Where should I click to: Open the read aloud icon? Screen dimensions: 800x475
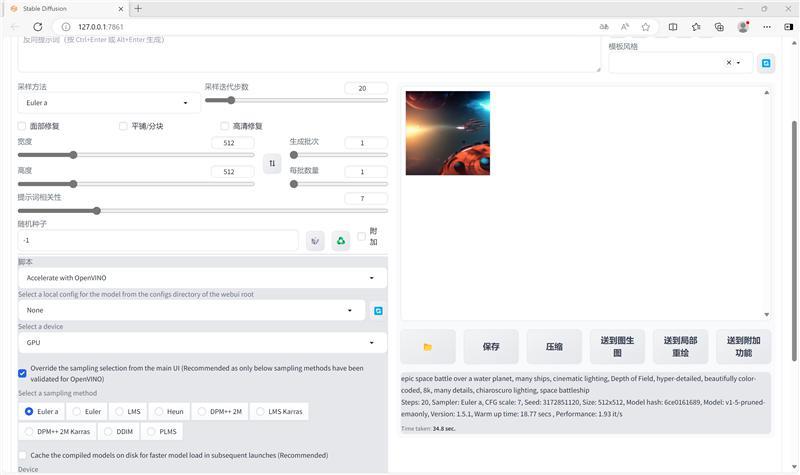point(625,27)
